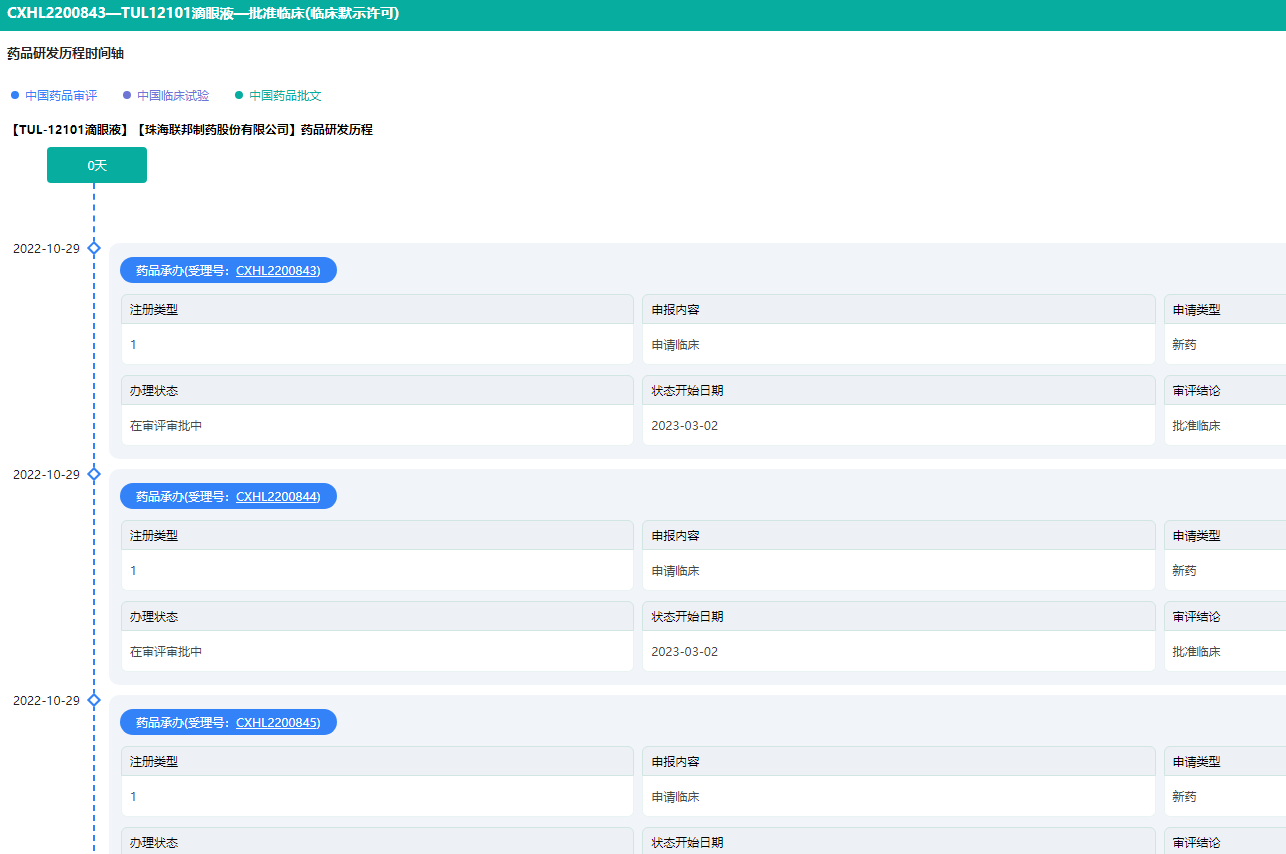
Task: Toggle the 中国药品审评 legend item
Action: point(54,96)
